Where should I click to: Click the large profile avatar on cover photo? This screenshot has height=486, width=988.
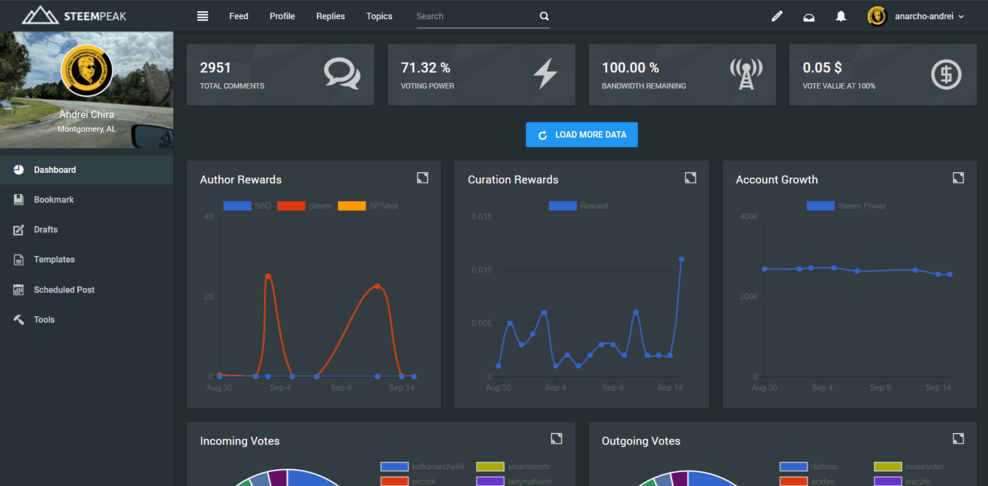pyautogui.click(x=86, y=71)
